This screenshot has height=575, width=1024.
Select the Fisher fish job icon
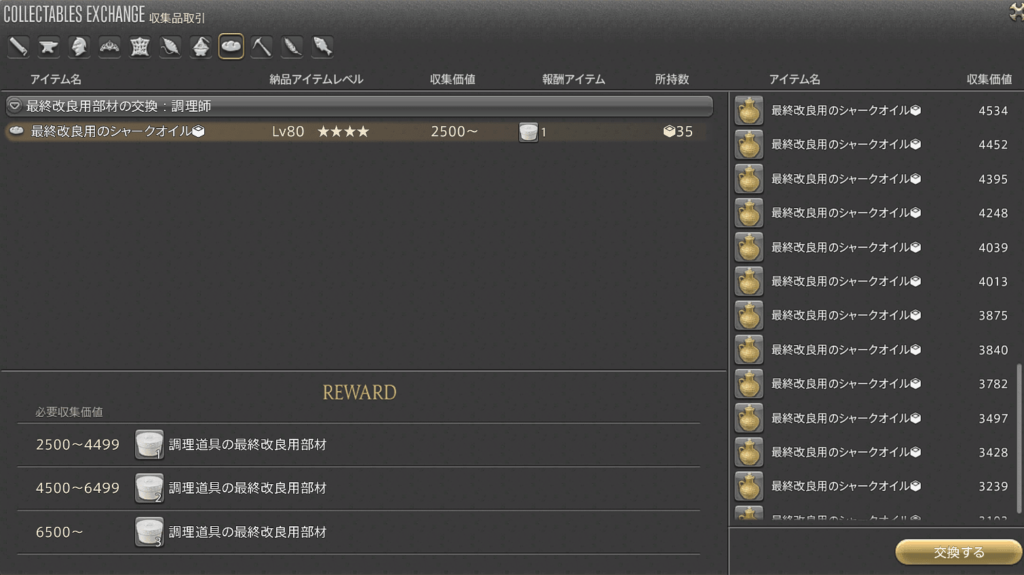coord(322,46)
